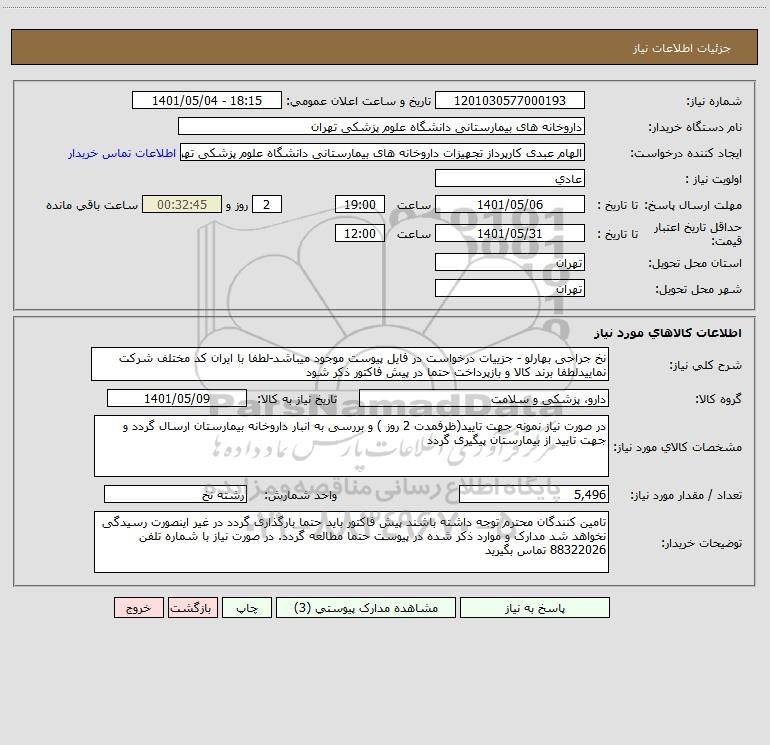The image size is (770, 745).
Task: Click the گروه کالا field دارو، پزشکی و سلامت
Action: coord(484,398)
